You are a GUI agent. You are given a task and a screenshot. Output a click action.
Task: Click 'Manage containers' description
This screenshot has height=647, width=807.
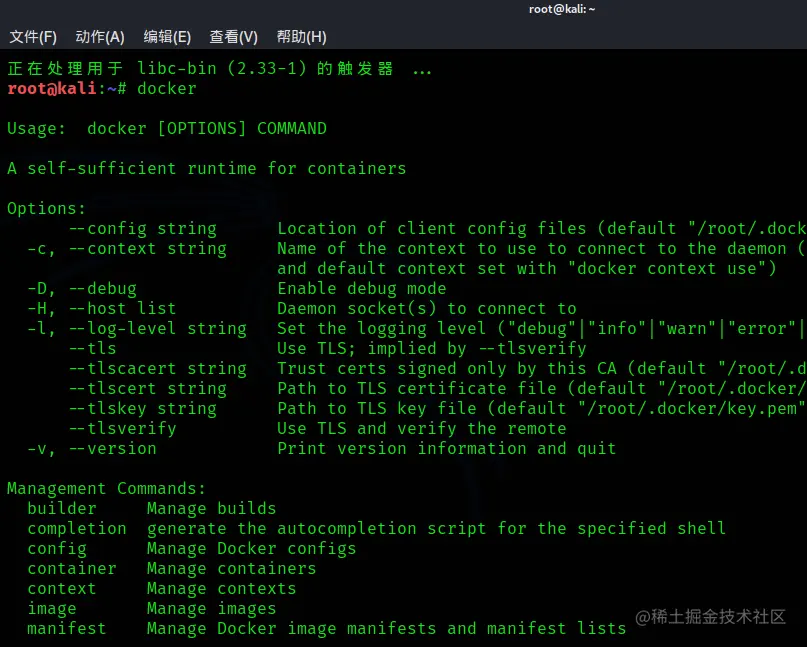[232, 568]
